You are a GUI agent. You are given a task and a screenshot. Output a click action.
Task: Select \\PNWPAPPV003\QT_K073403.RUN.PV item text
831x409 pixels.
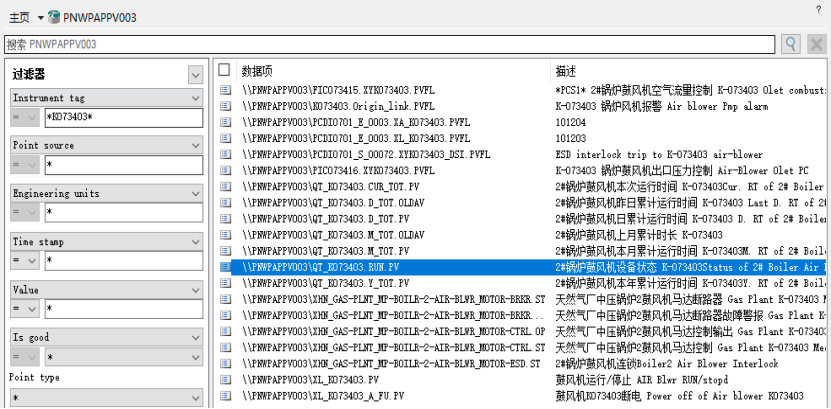pyautogui.click(x=320, y=267)
